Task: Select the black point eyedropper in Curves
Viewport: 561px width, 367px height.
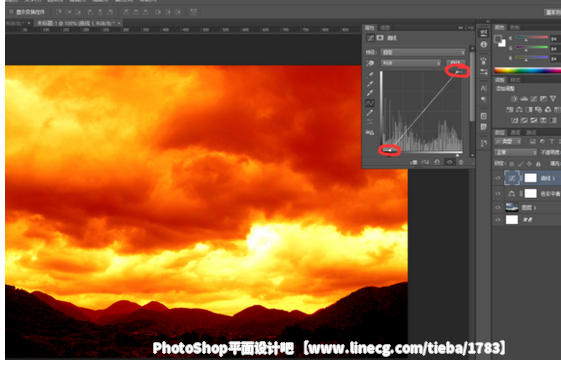Action: [370, 75]
